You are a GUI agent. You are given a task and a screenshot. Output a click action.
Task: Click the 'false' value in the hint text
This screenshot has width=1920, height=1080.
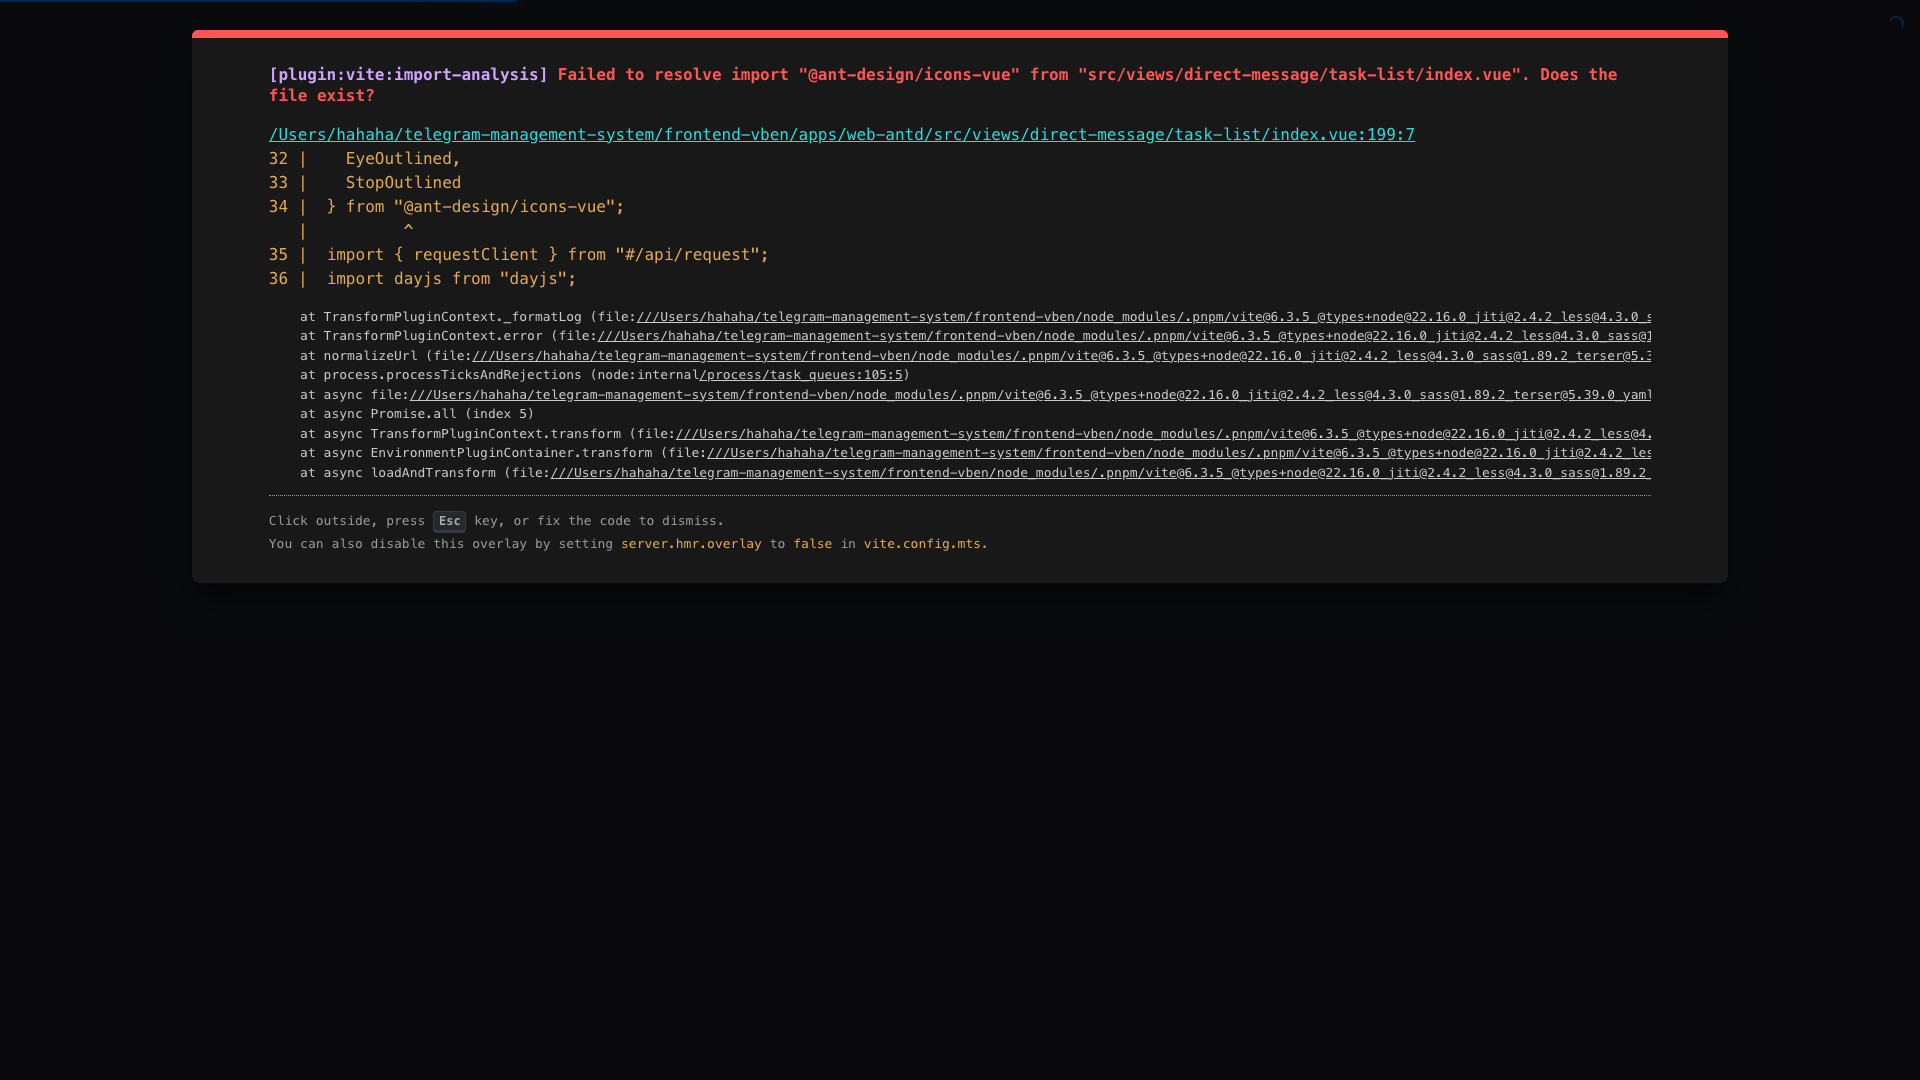[812, 544]
